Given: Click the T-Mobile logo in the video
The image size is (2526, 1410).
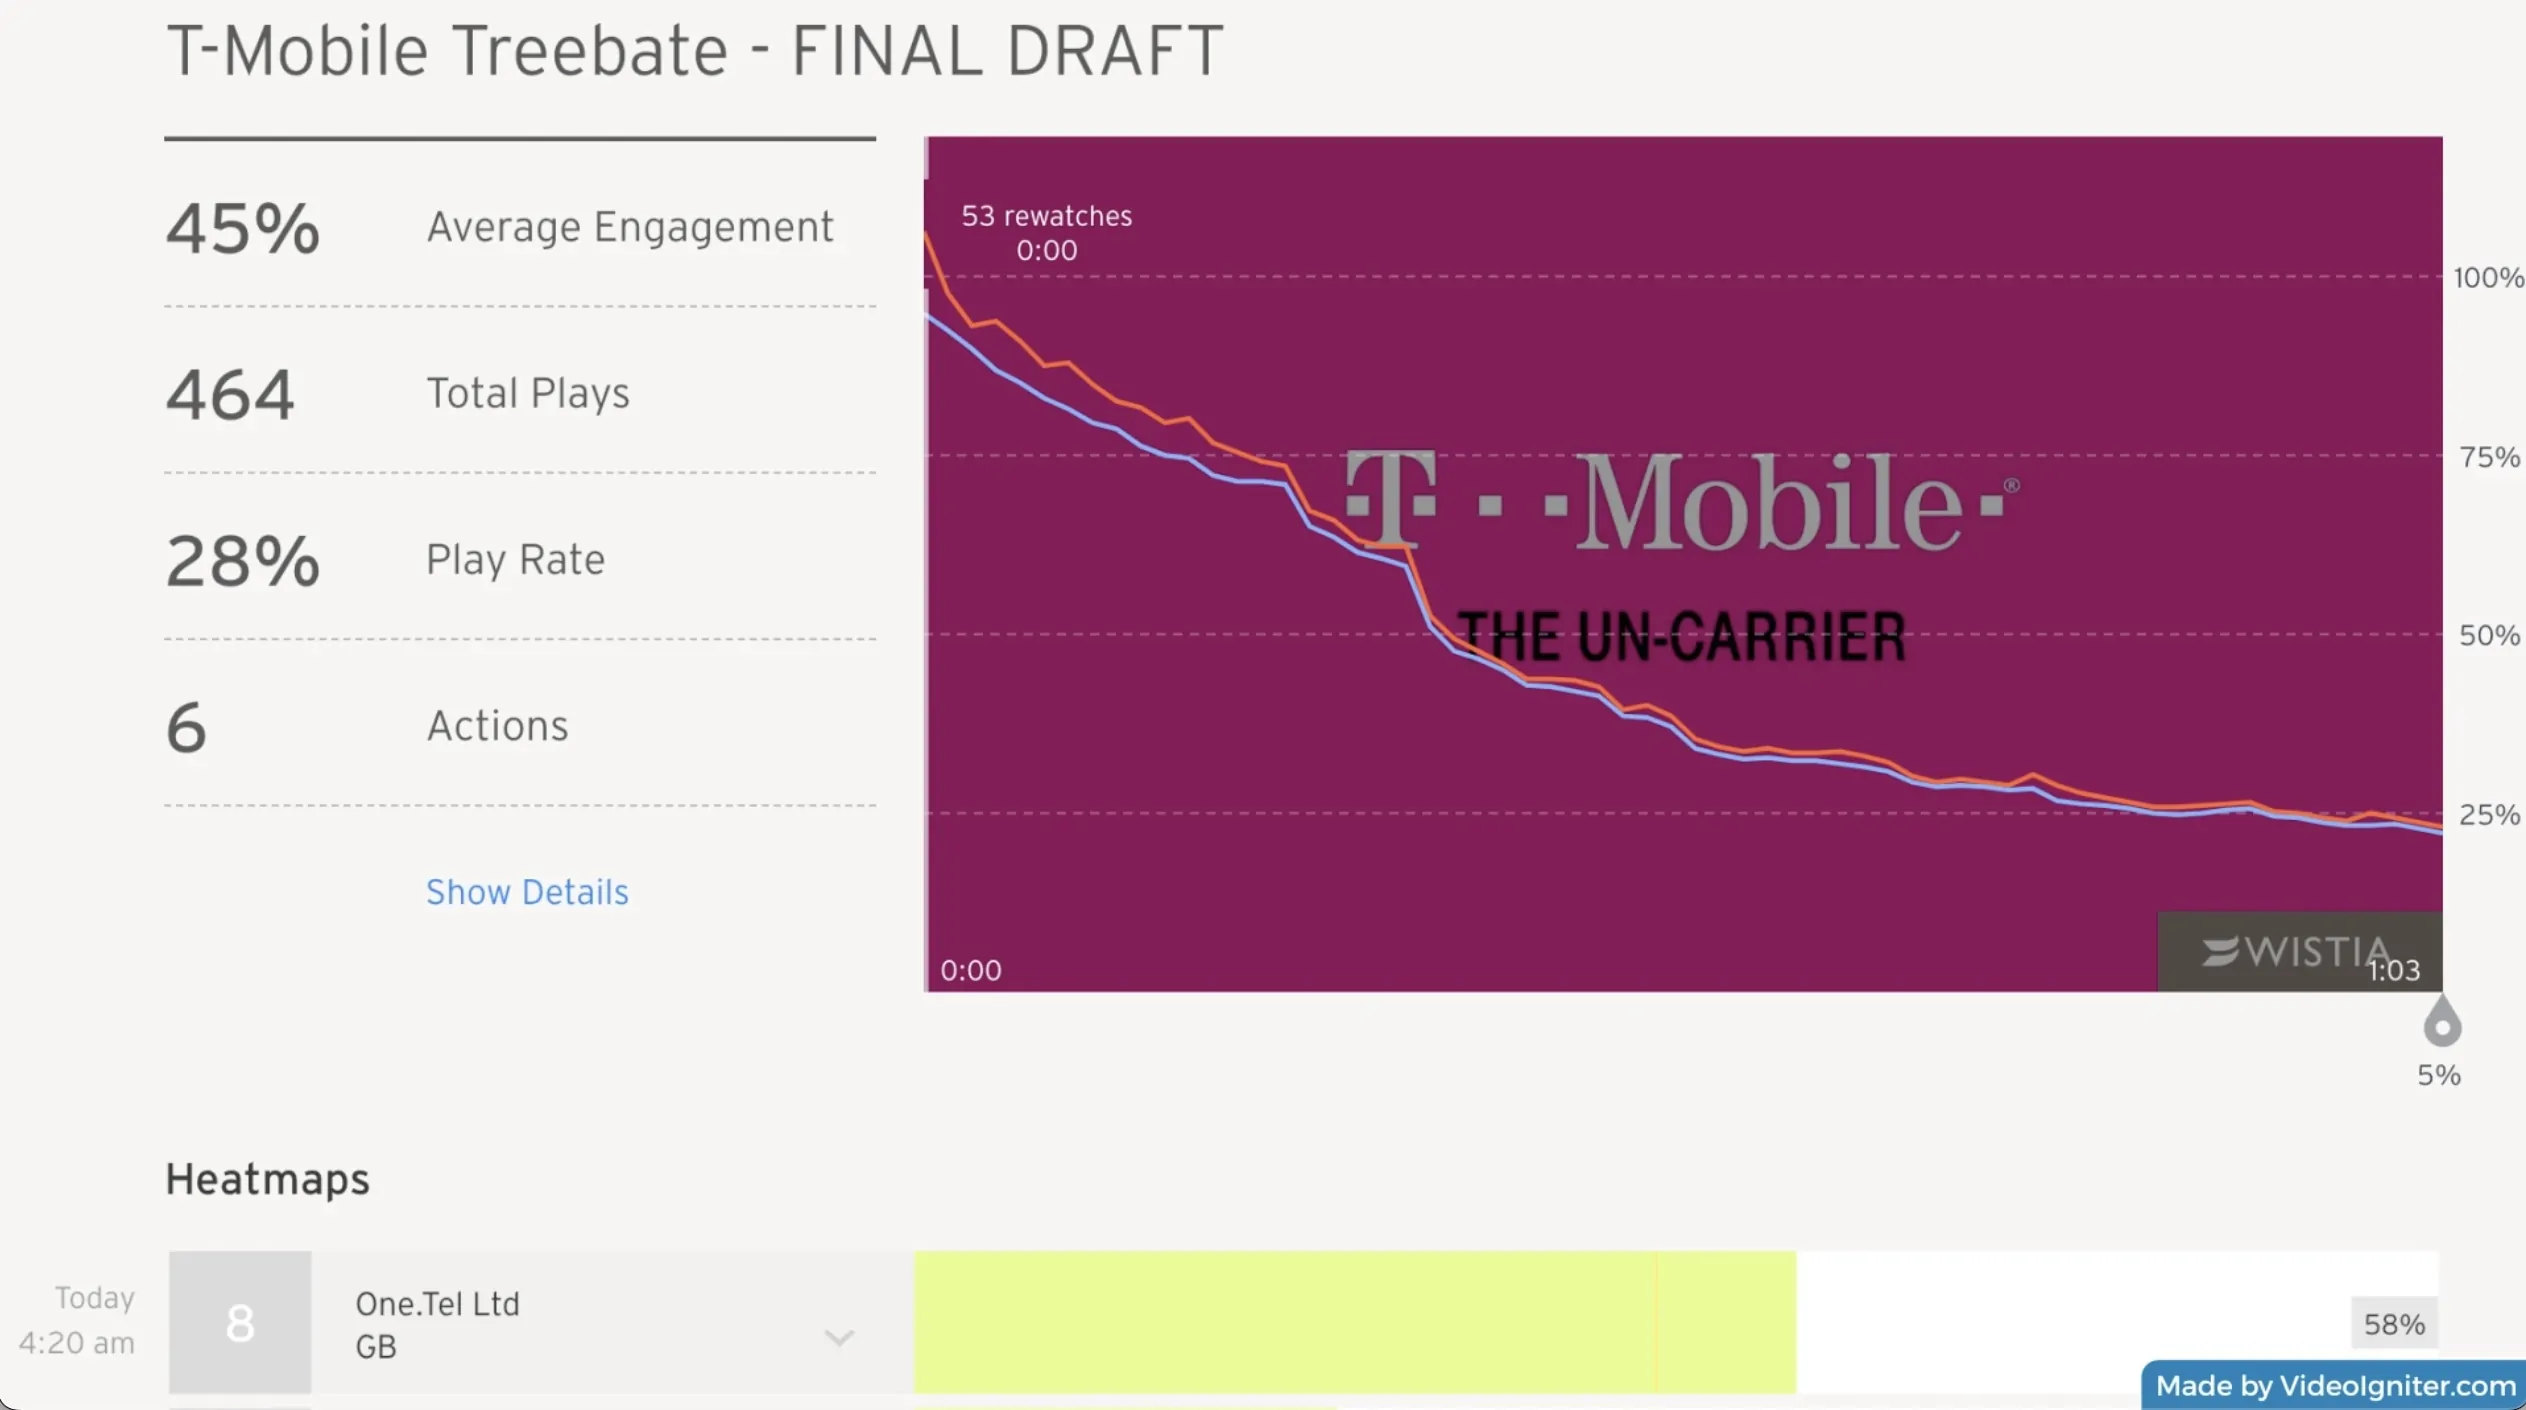Looking at the screenshot, I should click(x=1681, y=500).
